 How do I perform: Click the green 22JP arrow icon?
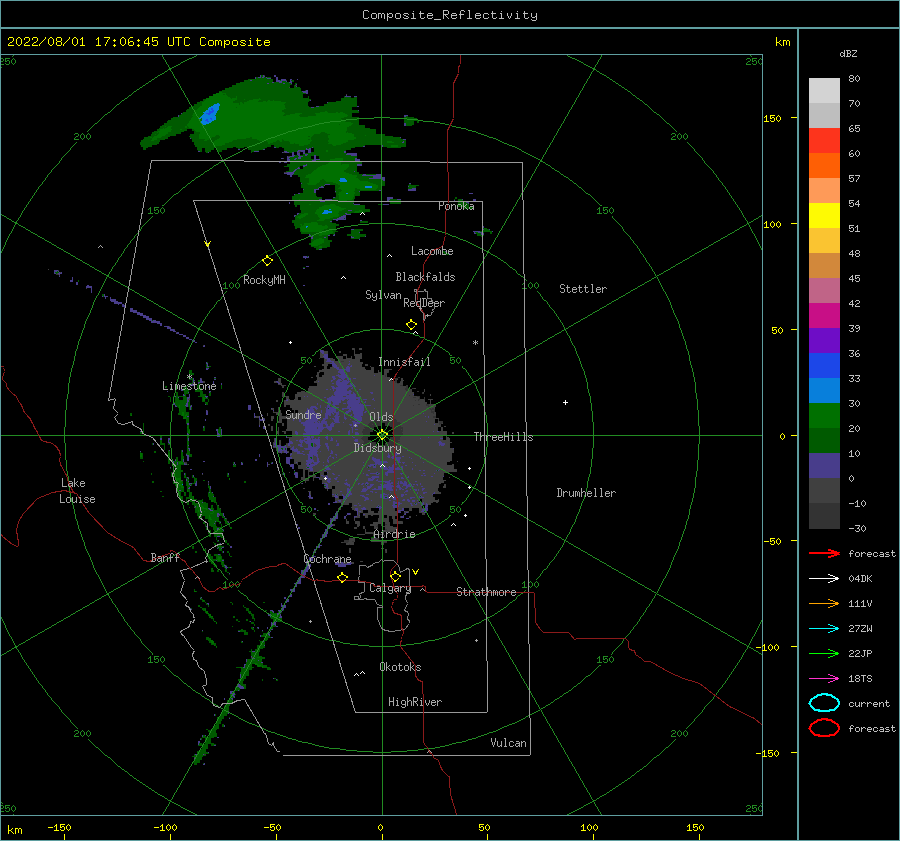824,653
